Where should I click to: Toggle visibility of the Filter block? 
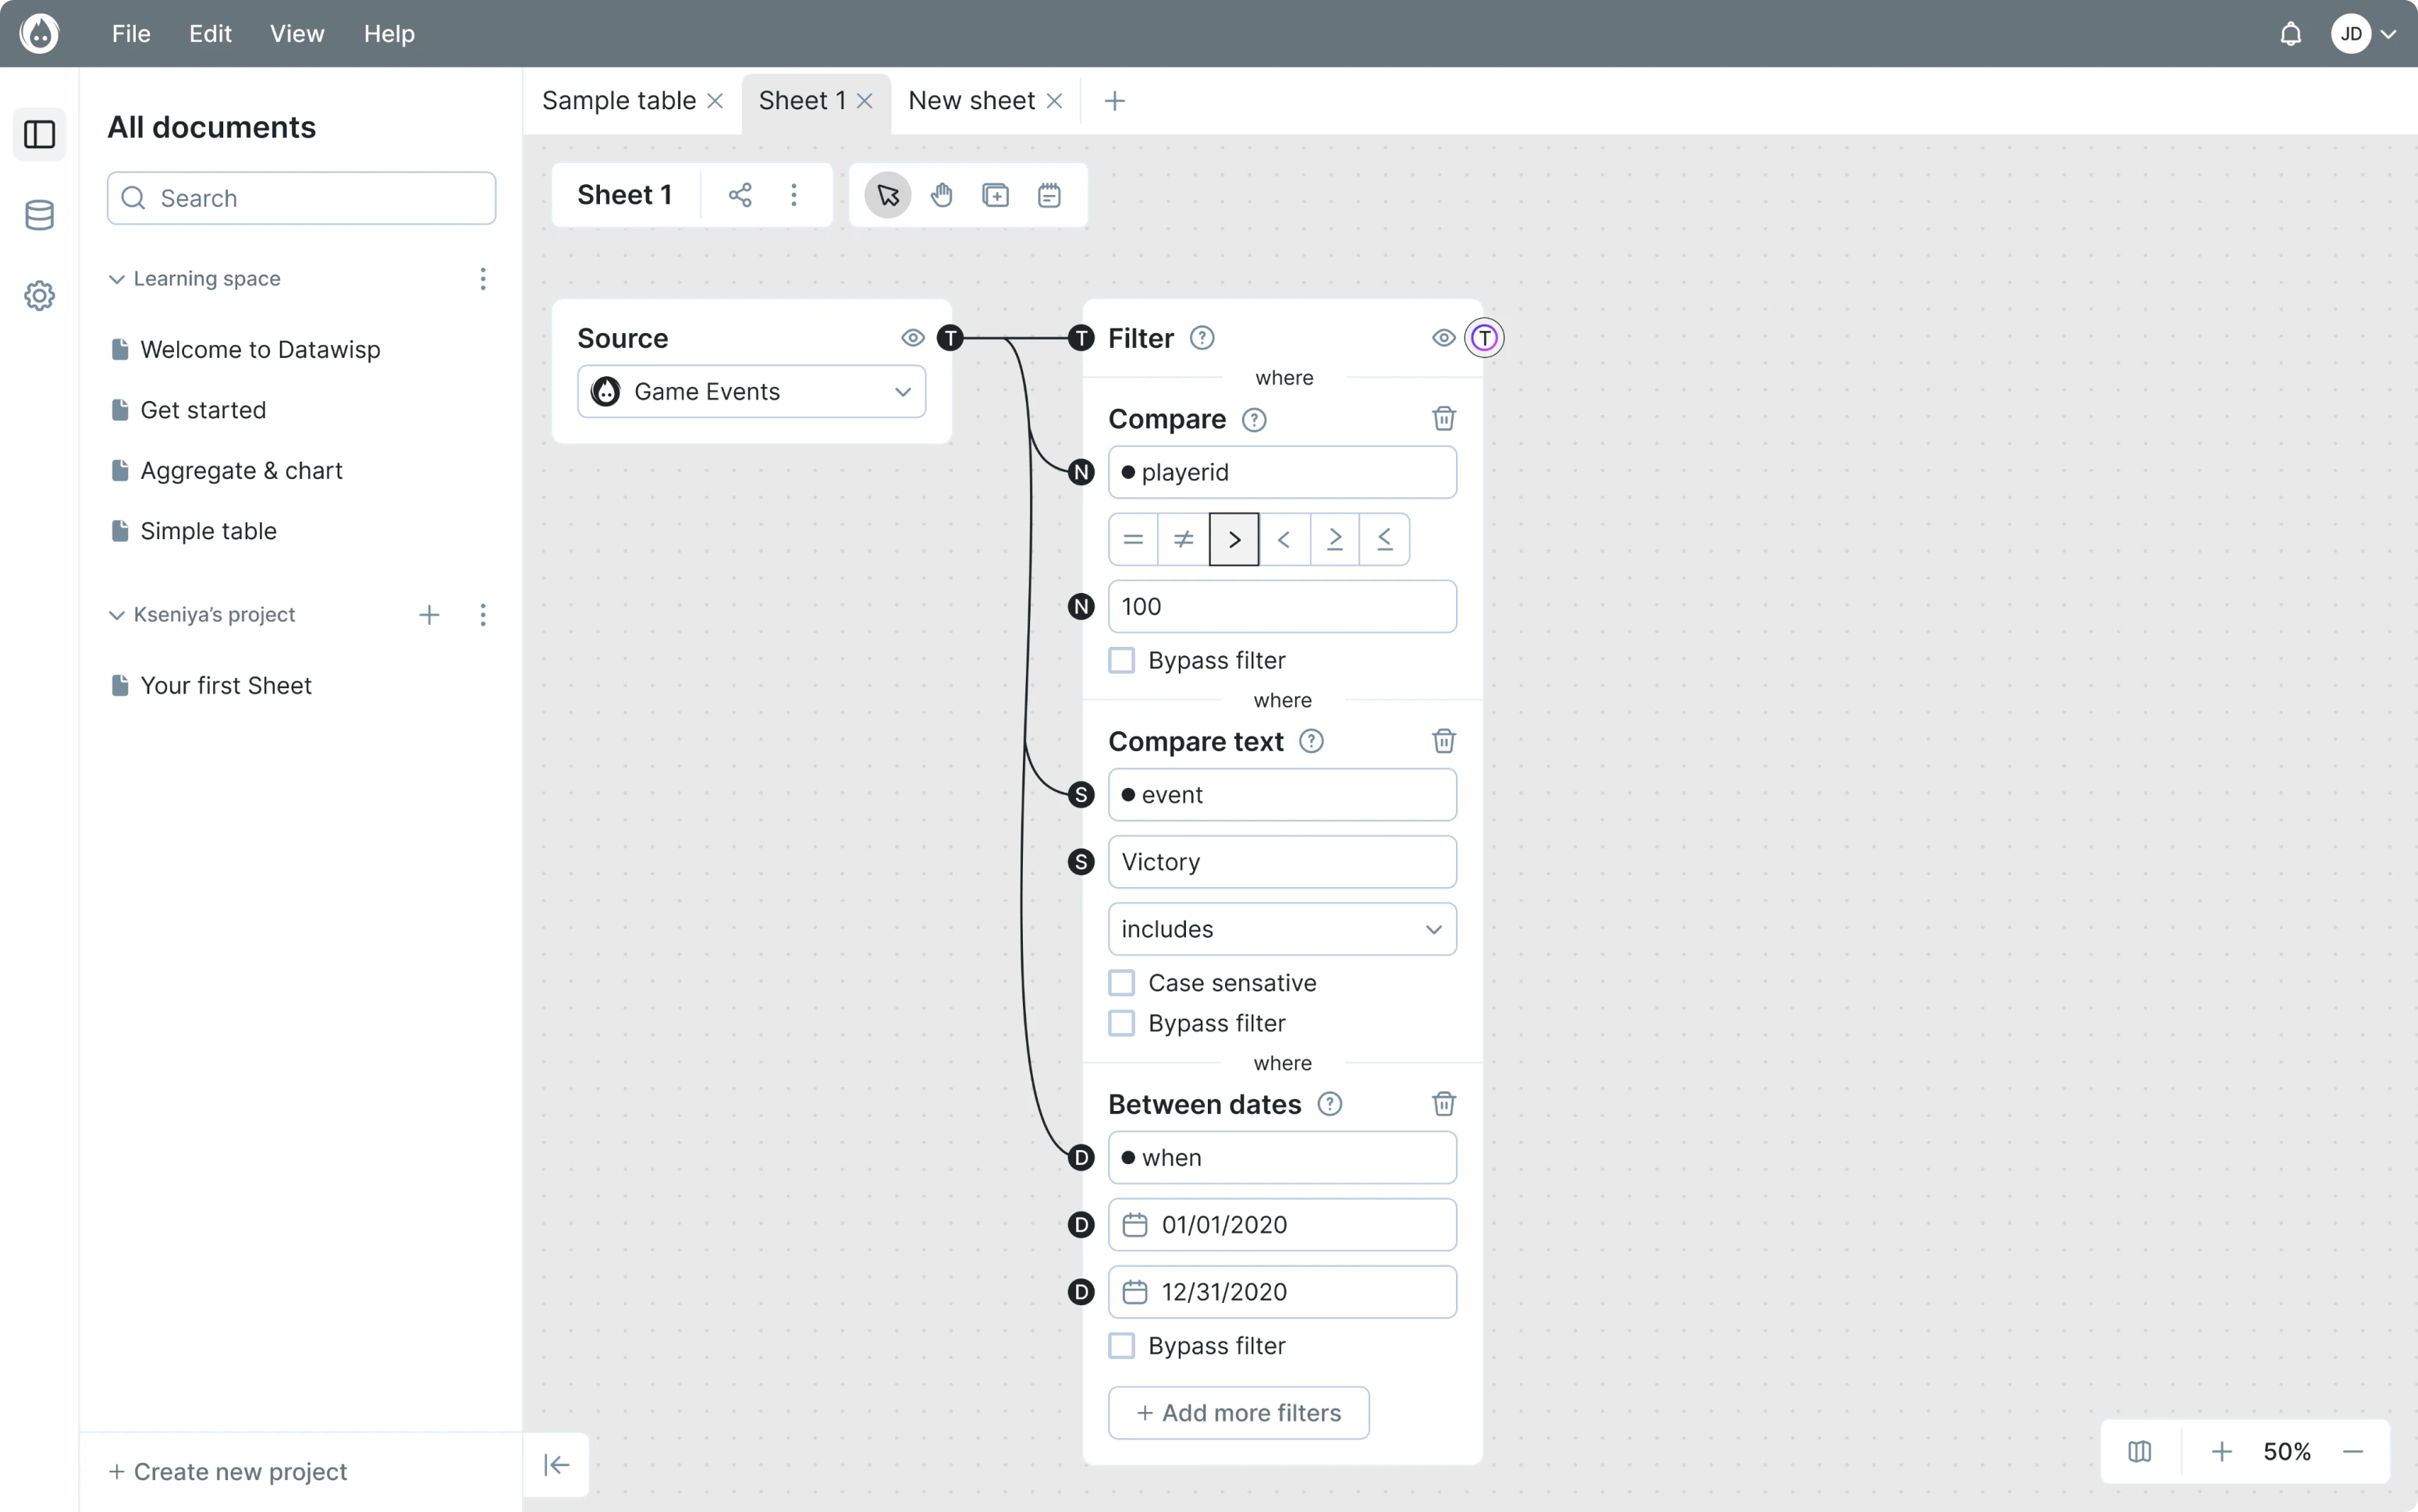point(1443,338)
